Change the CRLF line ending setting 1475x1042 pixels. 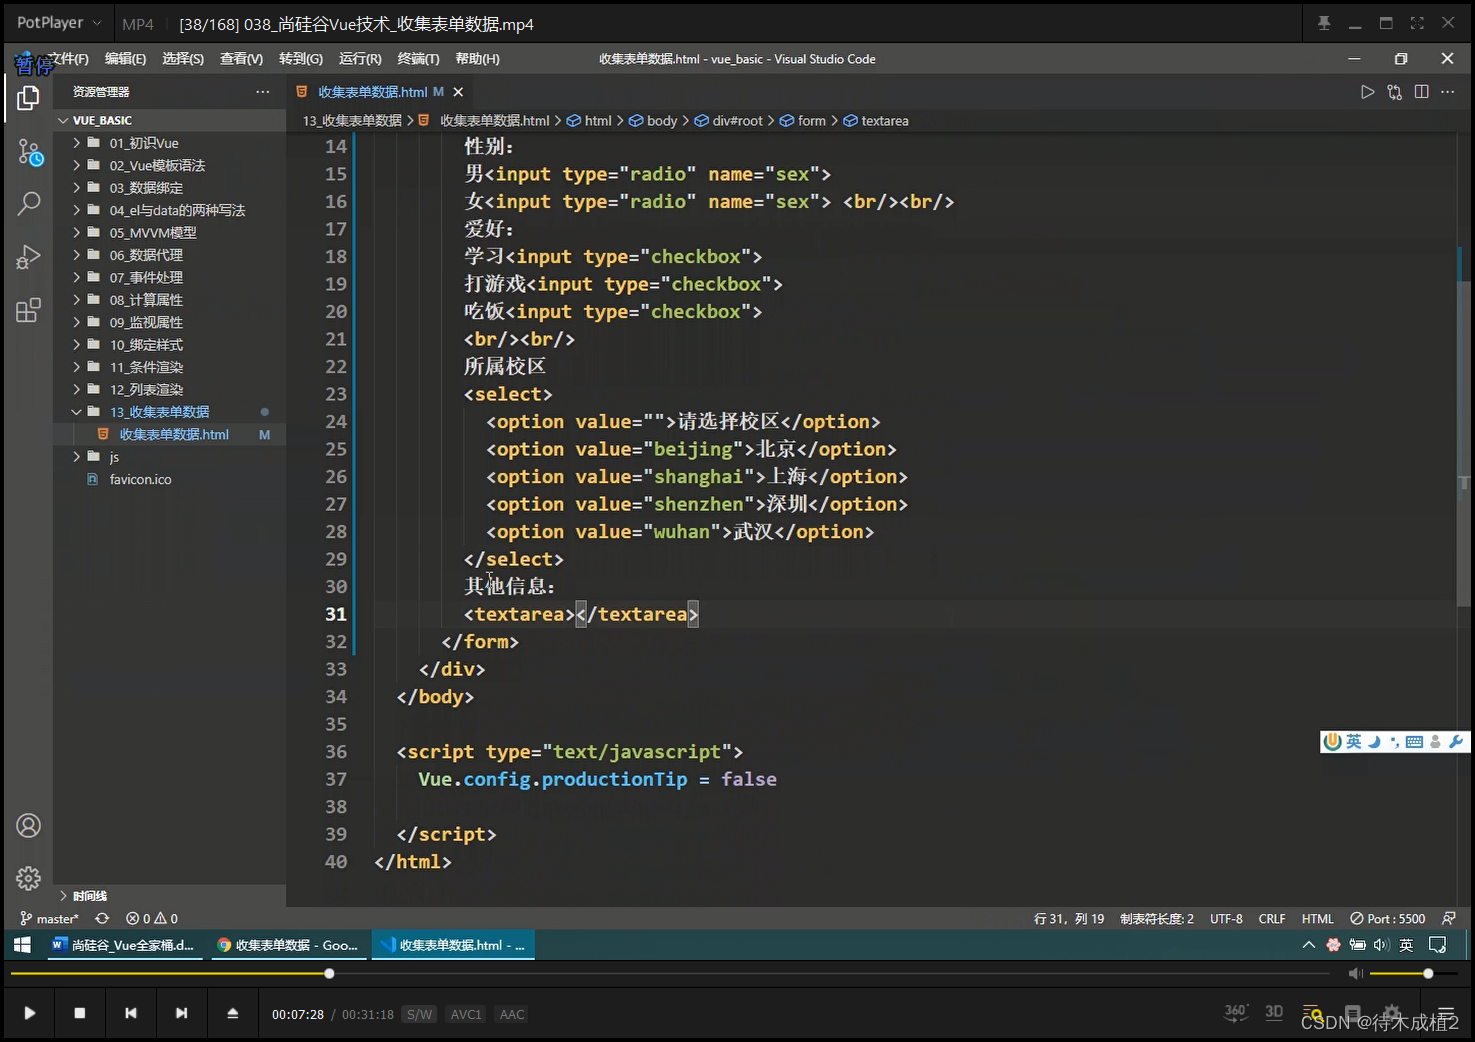1272,918
